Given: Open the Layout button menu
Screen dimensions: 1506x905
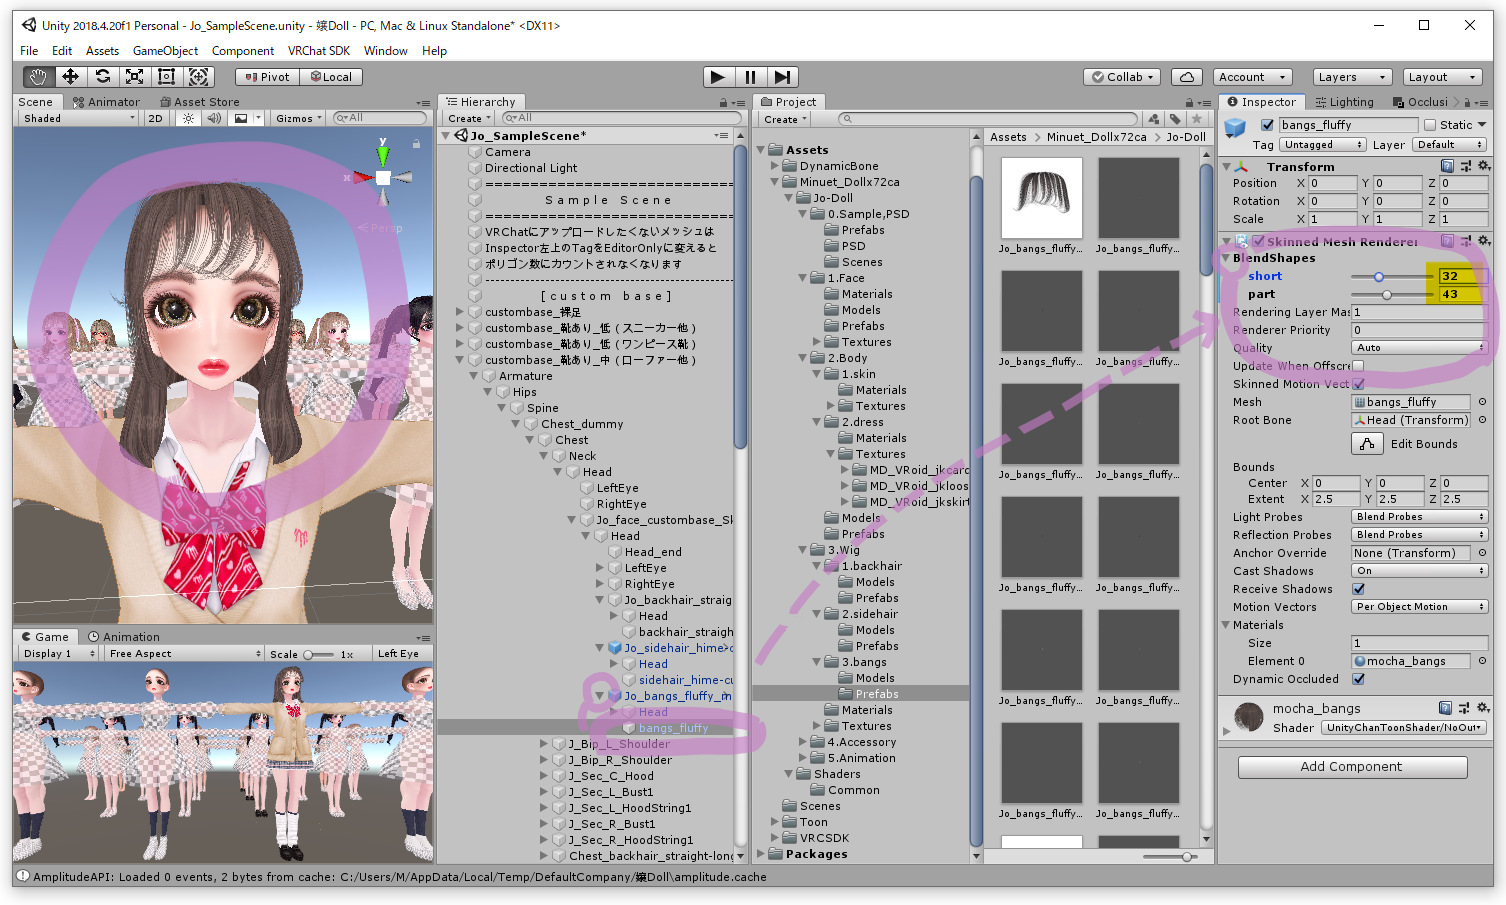Looking at the screenshot, I should click(x=1441, y=77).
